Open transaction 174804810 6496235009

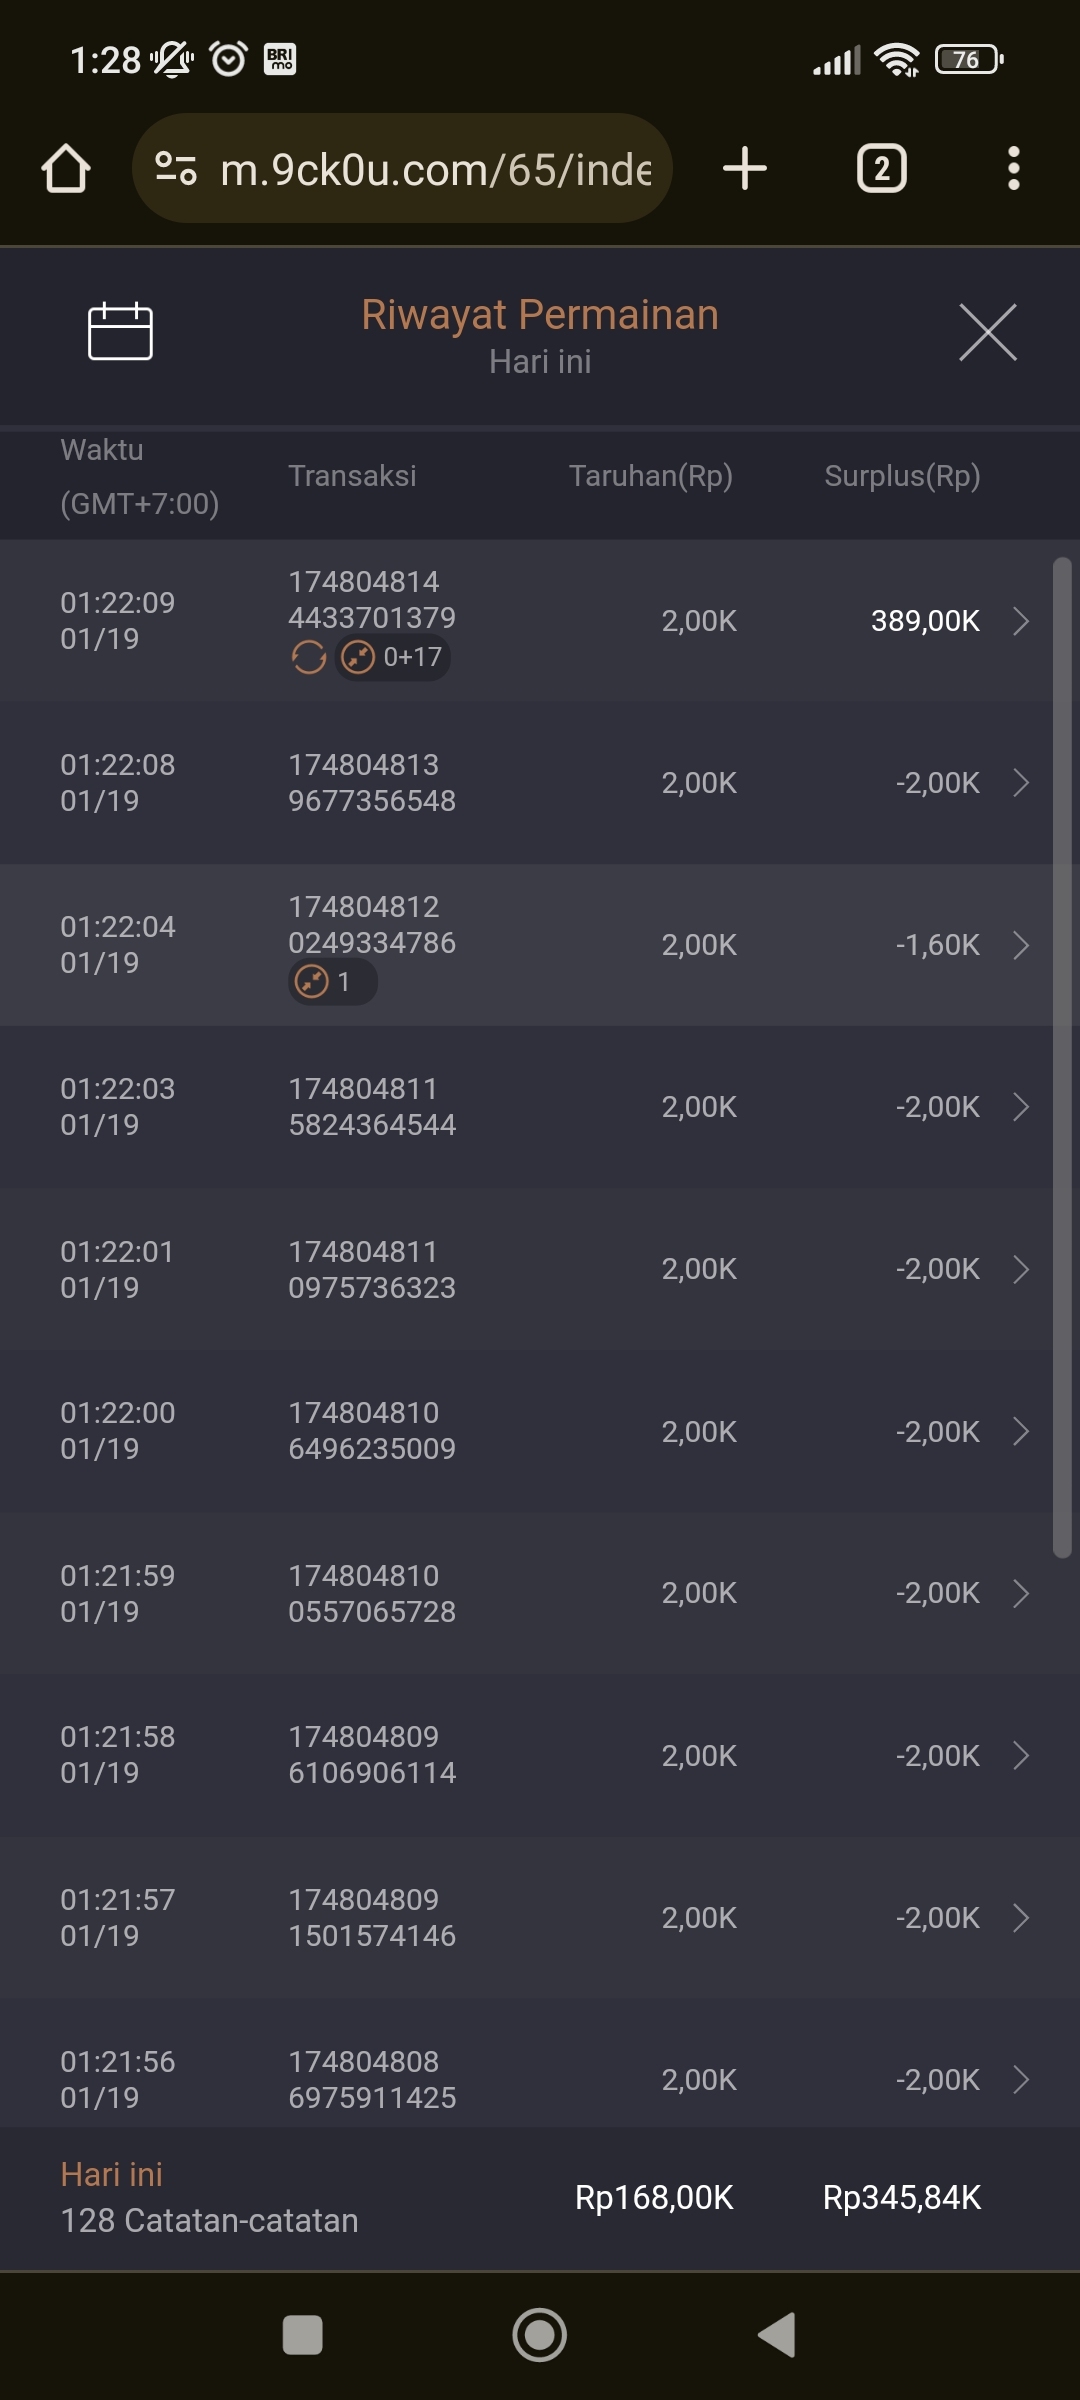tap(372, 1431)
